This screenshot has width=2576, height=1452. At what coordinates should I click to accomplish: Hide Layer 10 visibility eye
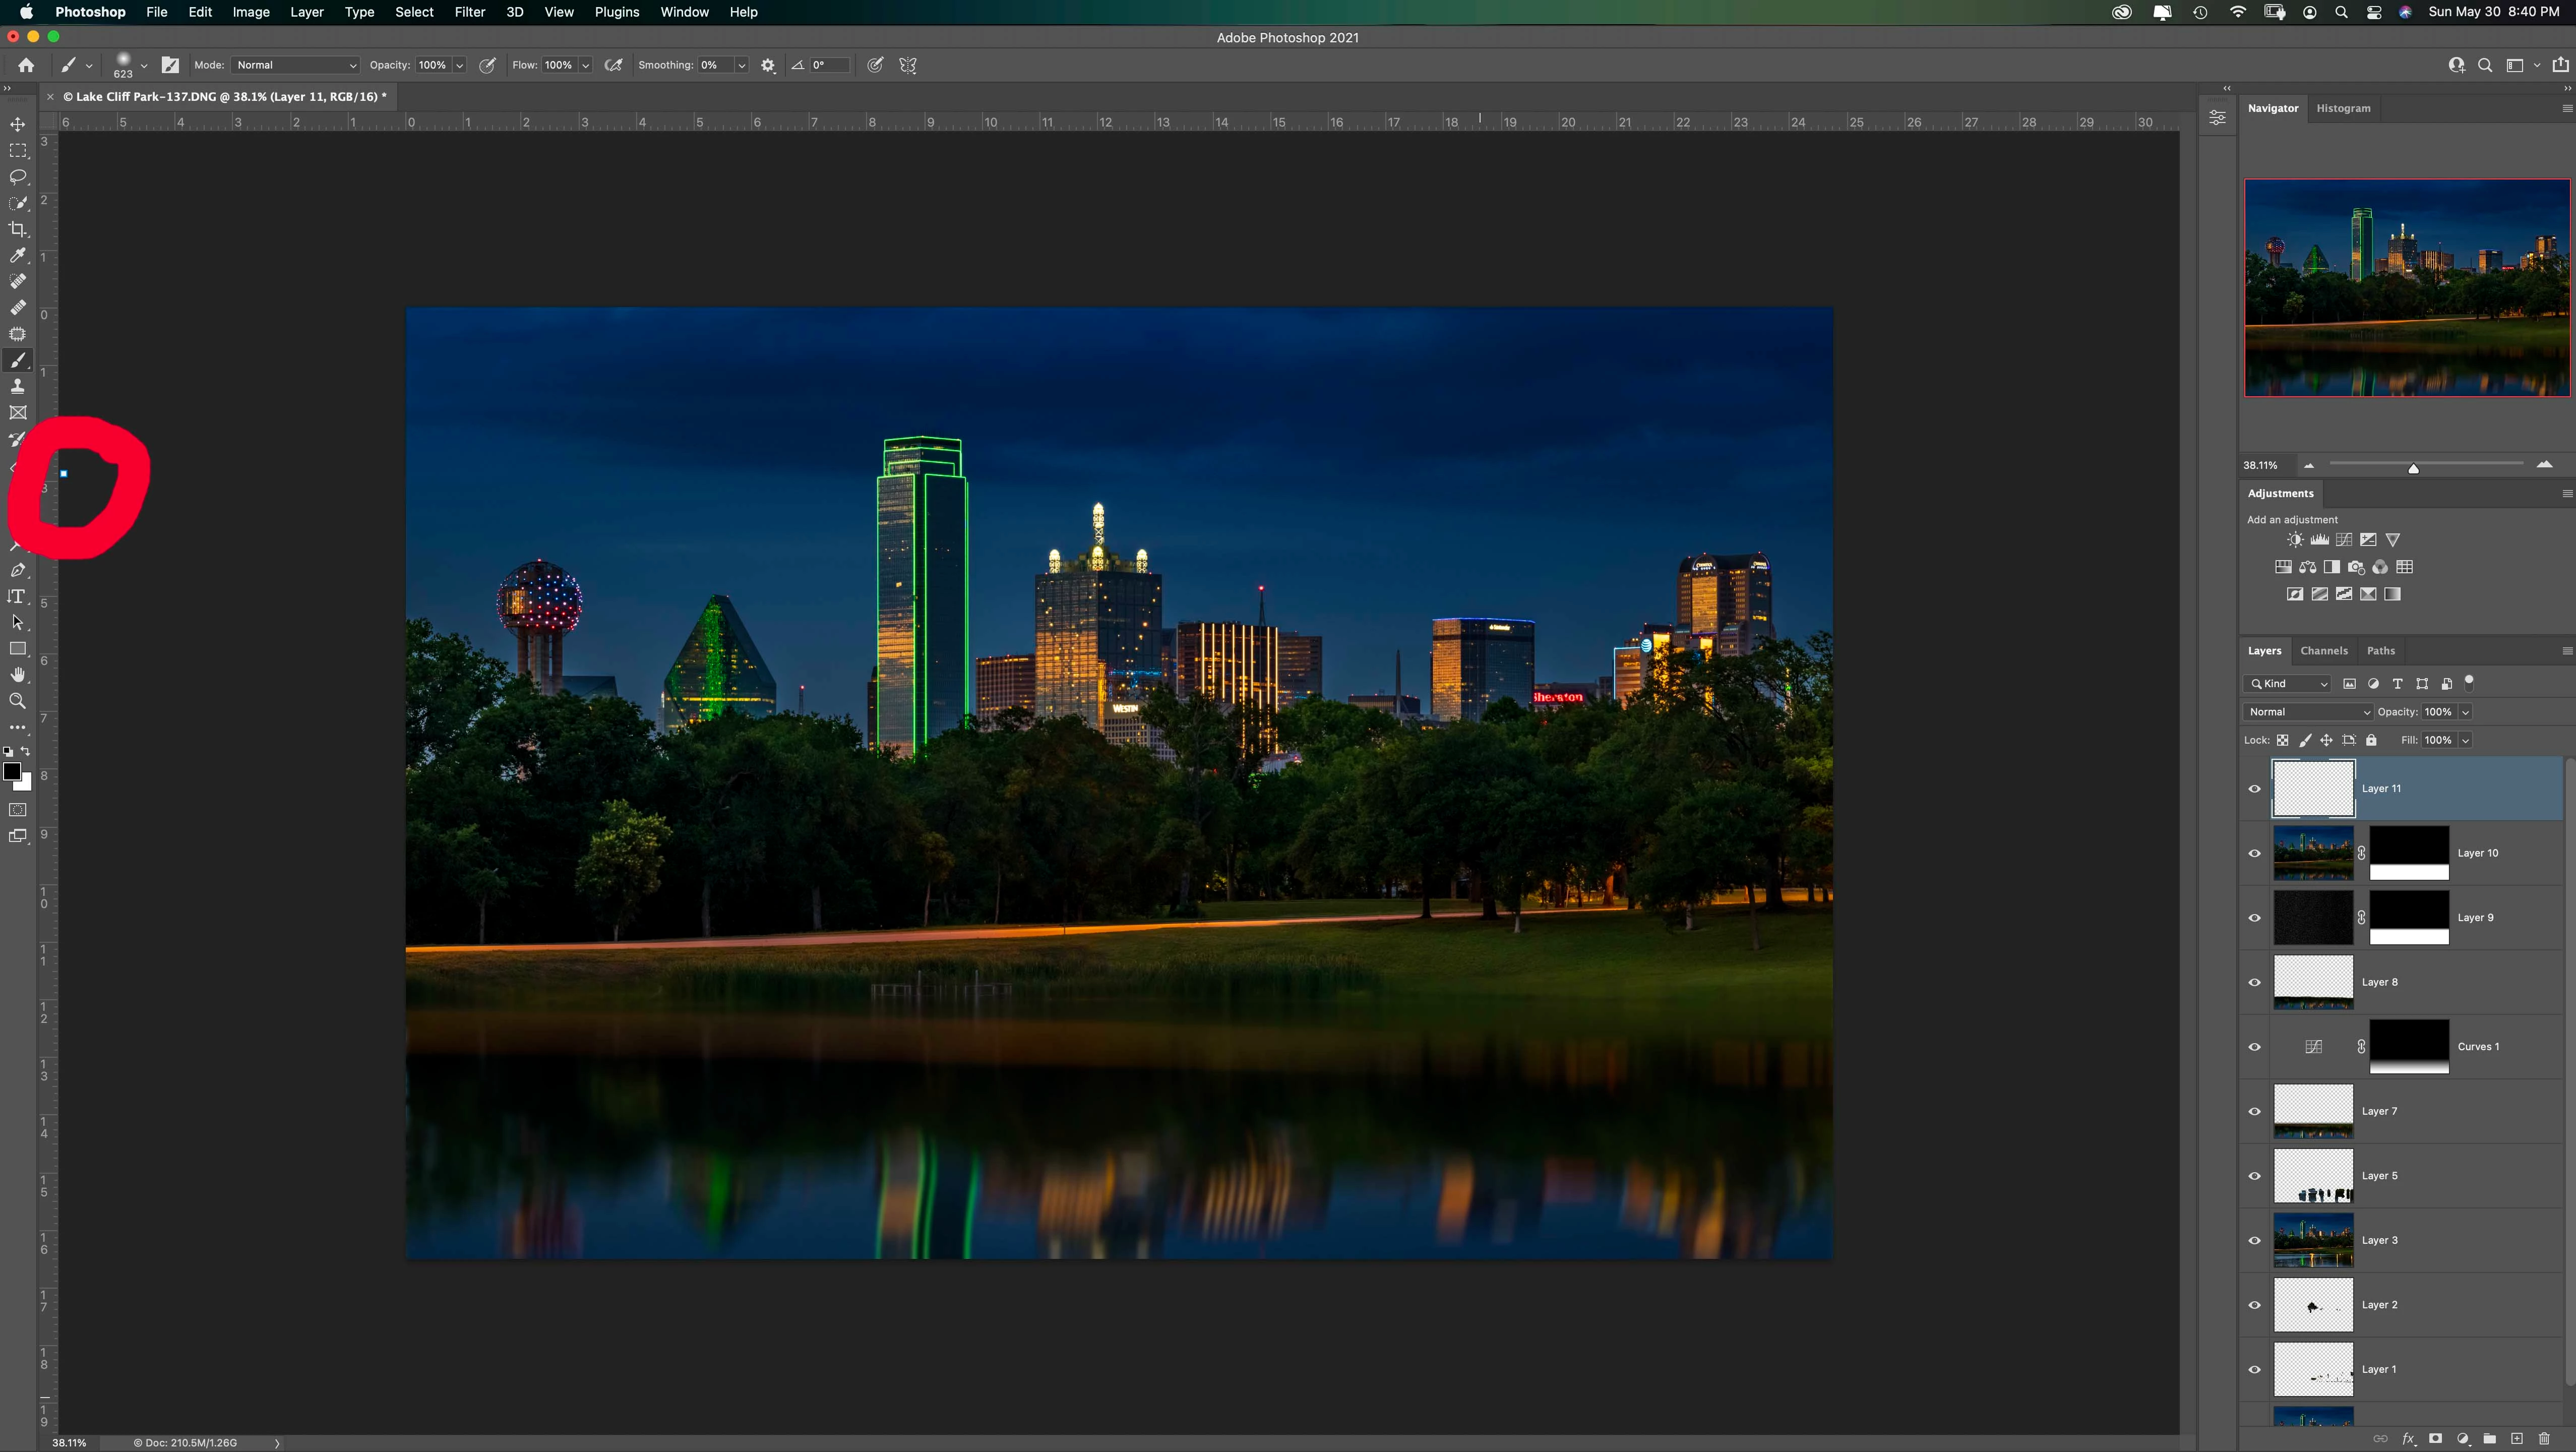pos(2255,853)
